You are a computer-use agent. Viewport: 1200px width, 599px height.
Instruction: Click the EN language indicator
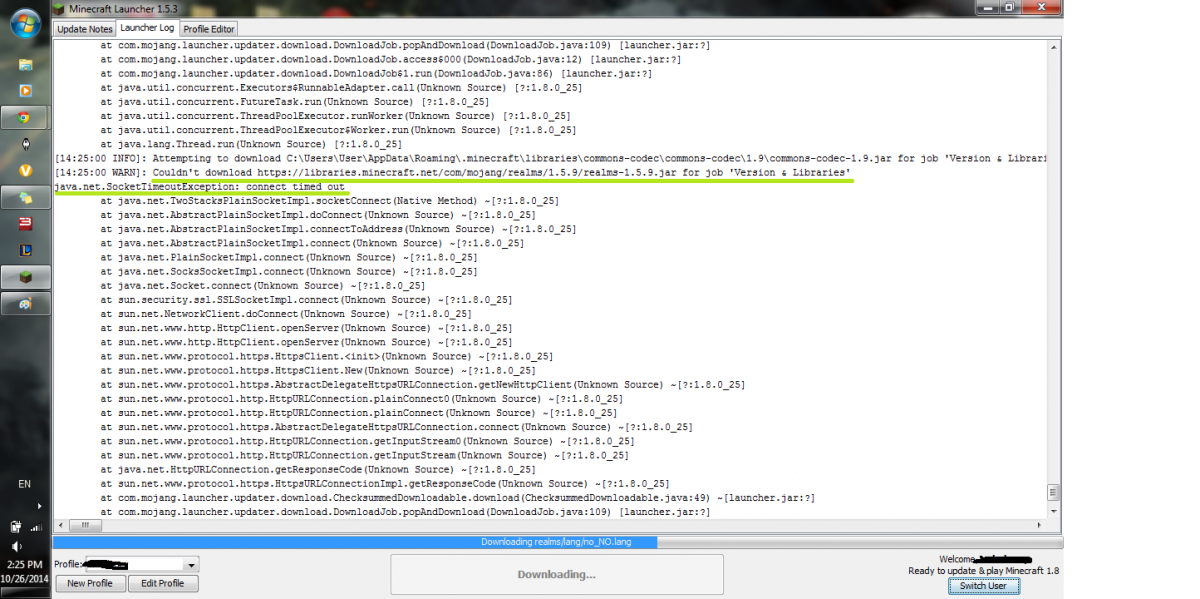[25, 484]
